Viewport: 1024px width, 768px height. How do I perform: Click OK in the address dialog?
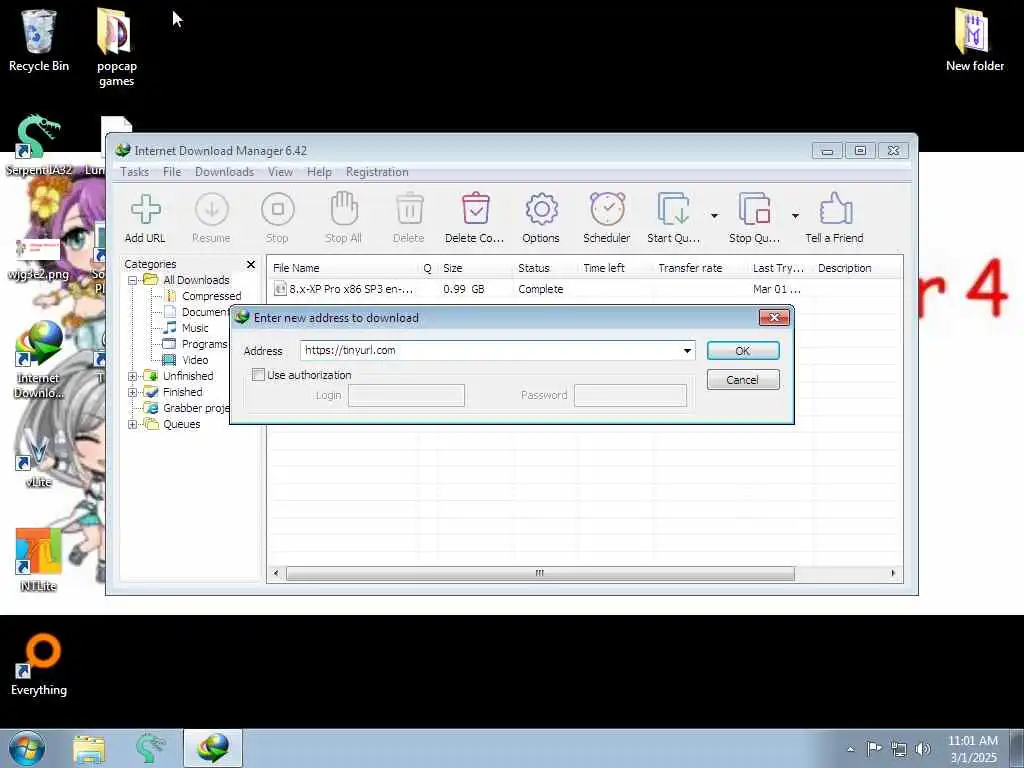[743, 351]
